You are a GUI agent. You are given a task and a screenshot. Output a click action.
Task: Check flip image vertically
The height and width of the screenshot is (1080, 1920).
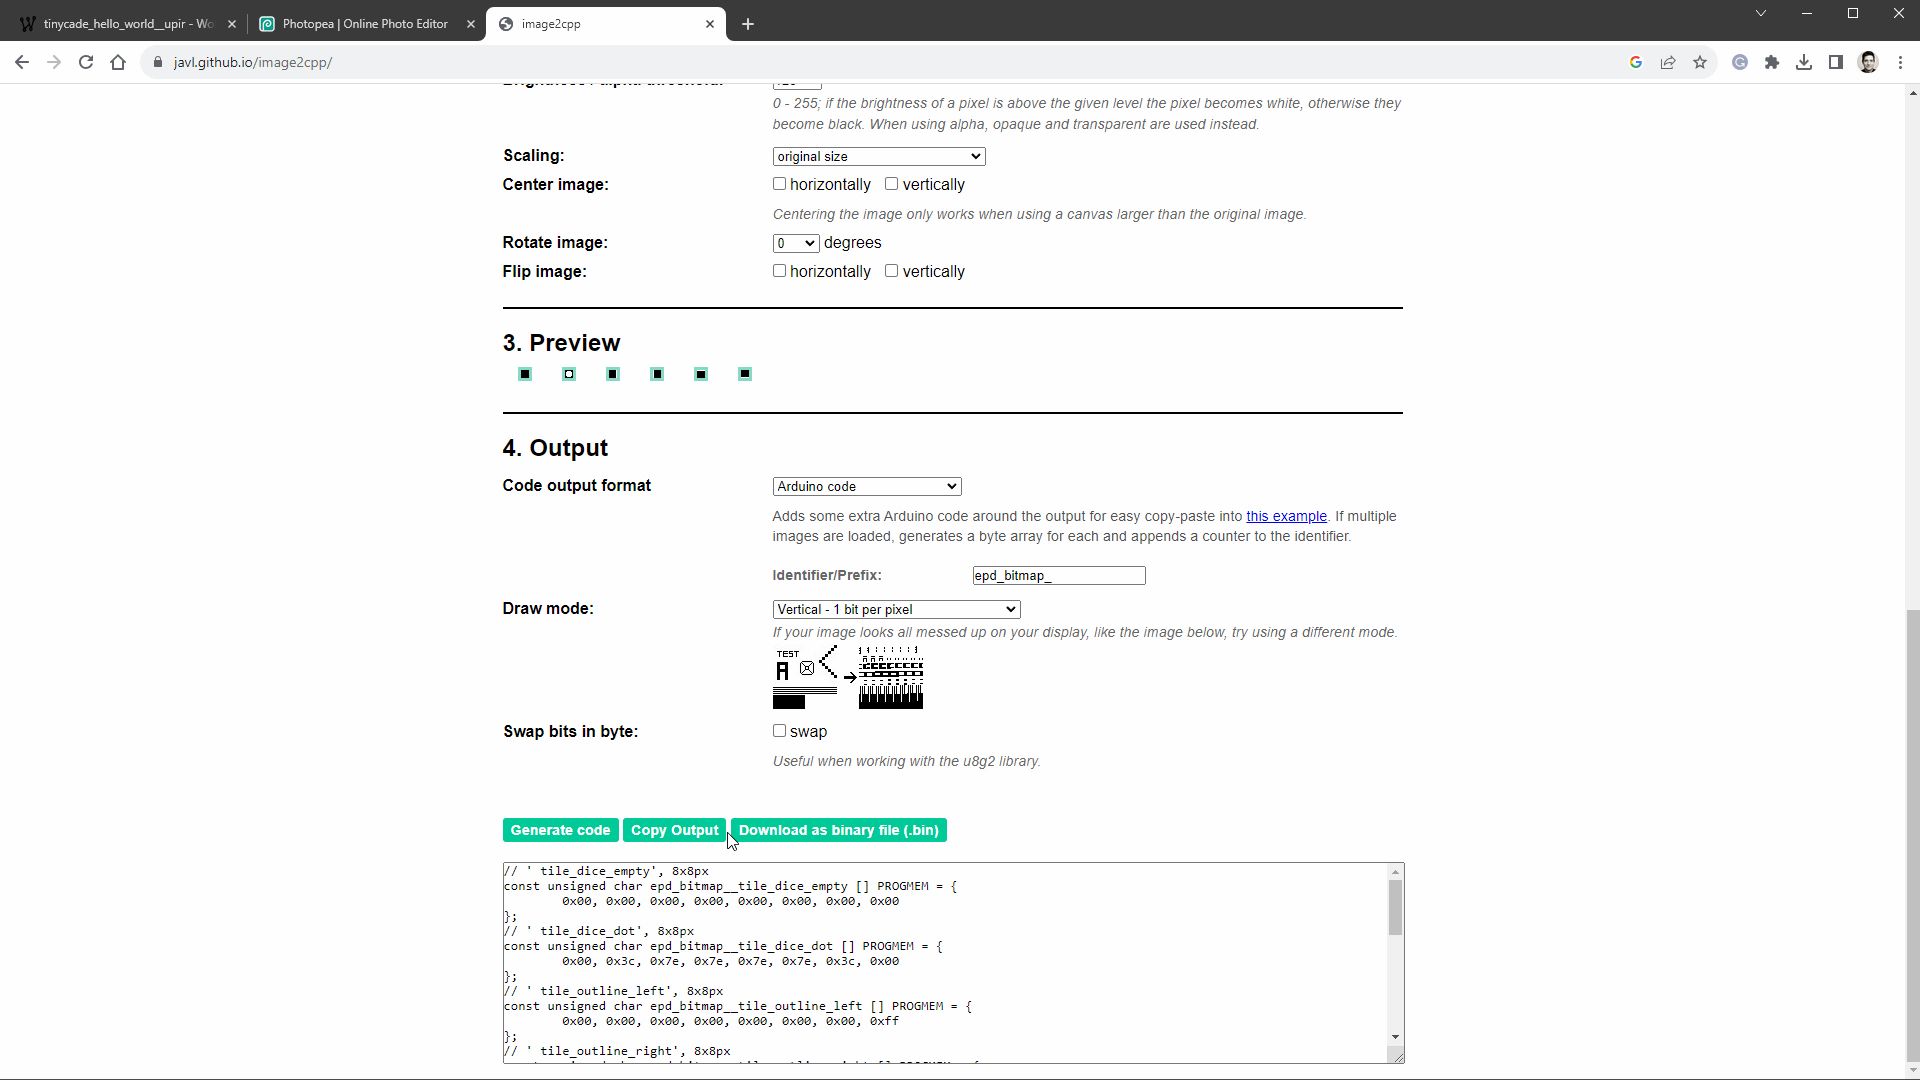(891, 271)
